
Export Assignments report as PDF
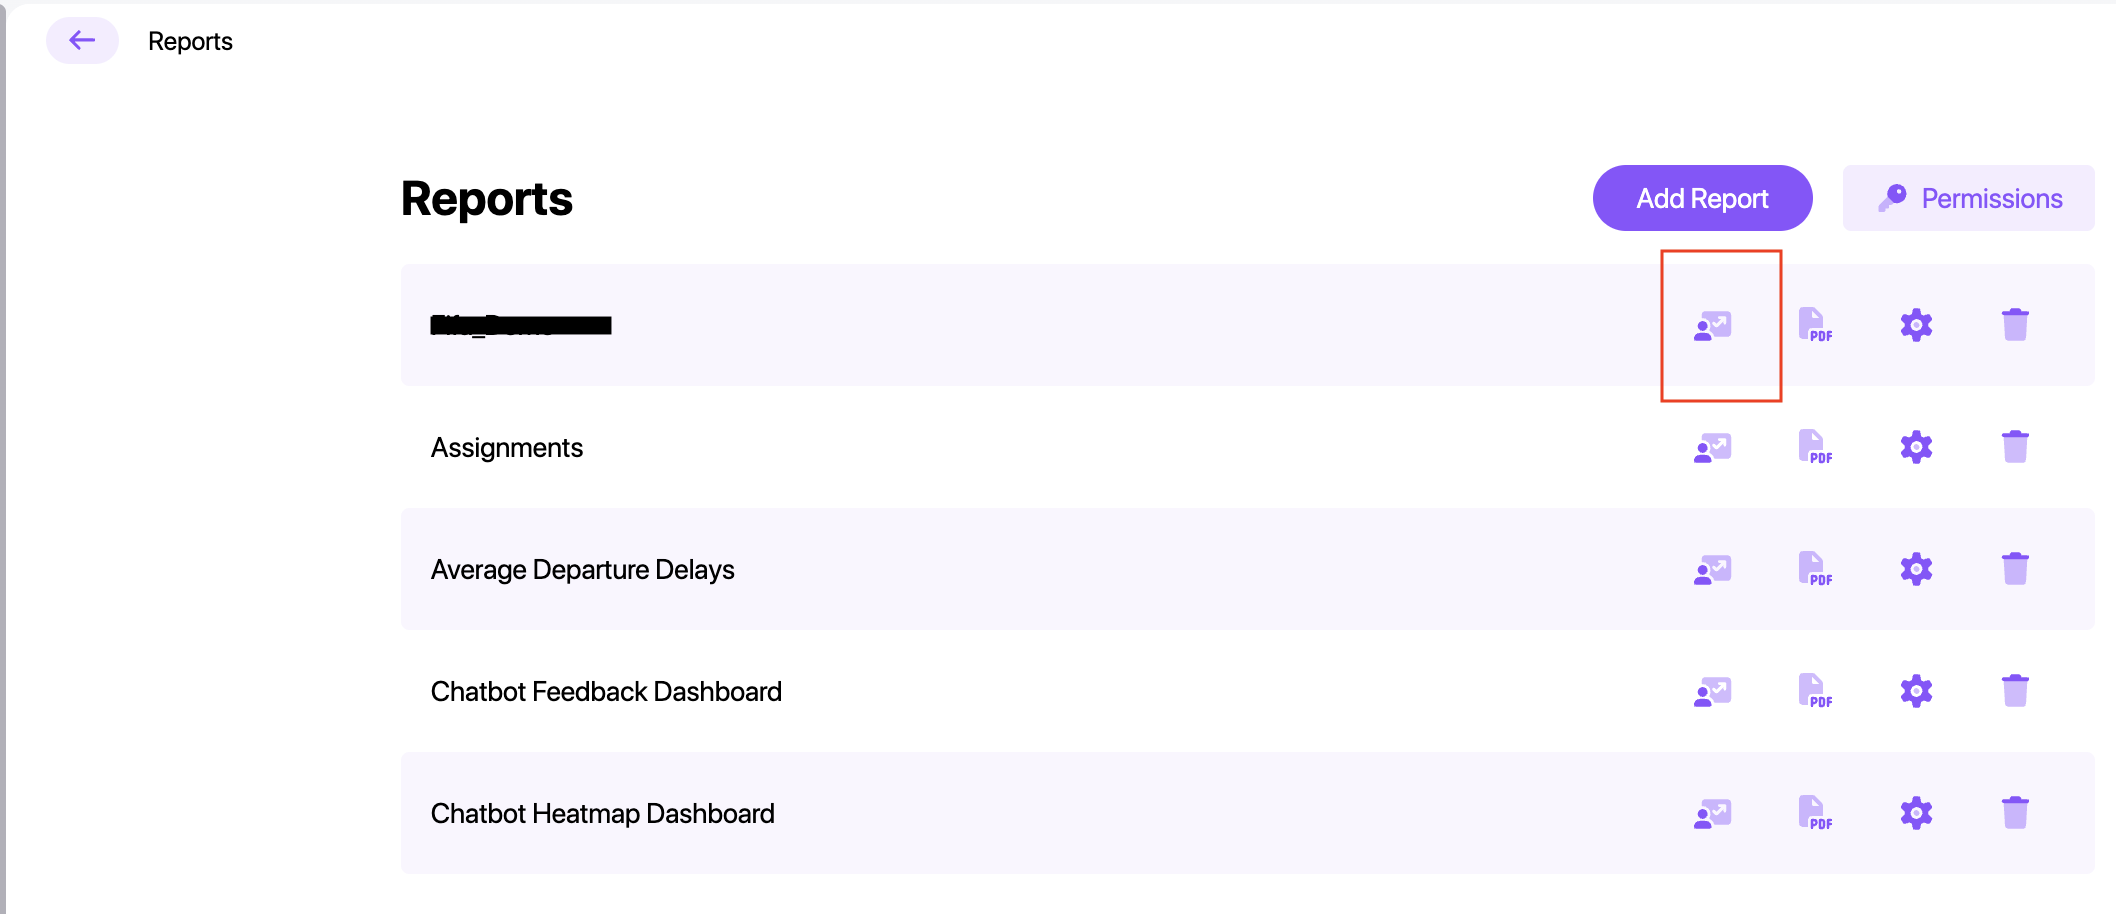(1814, 447)
